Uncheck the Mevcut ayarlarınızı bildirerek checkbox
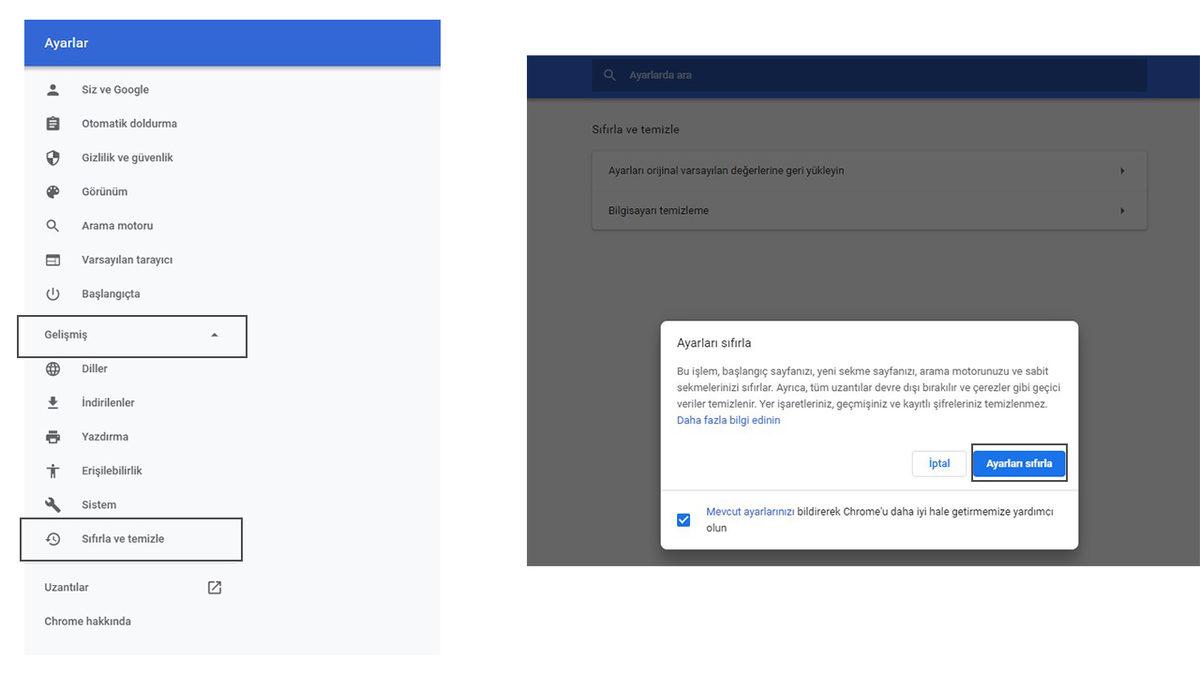This screenshot has height=675, width=1200. [x=684, y=520]
